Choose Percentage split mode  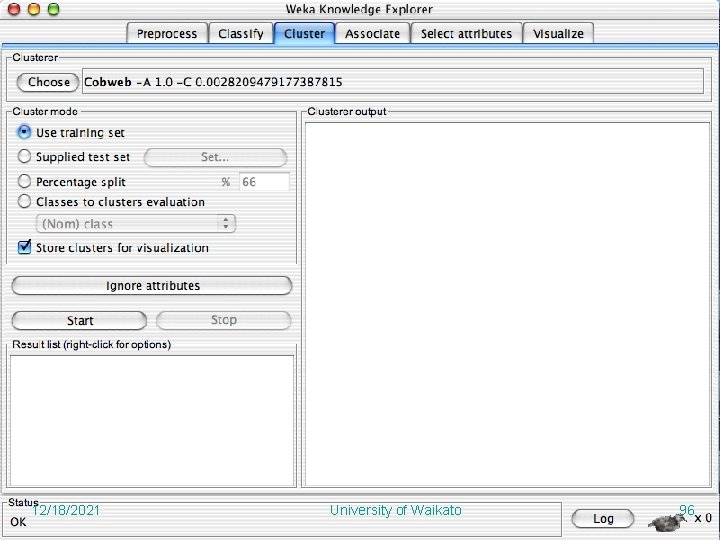coord(24,181)
